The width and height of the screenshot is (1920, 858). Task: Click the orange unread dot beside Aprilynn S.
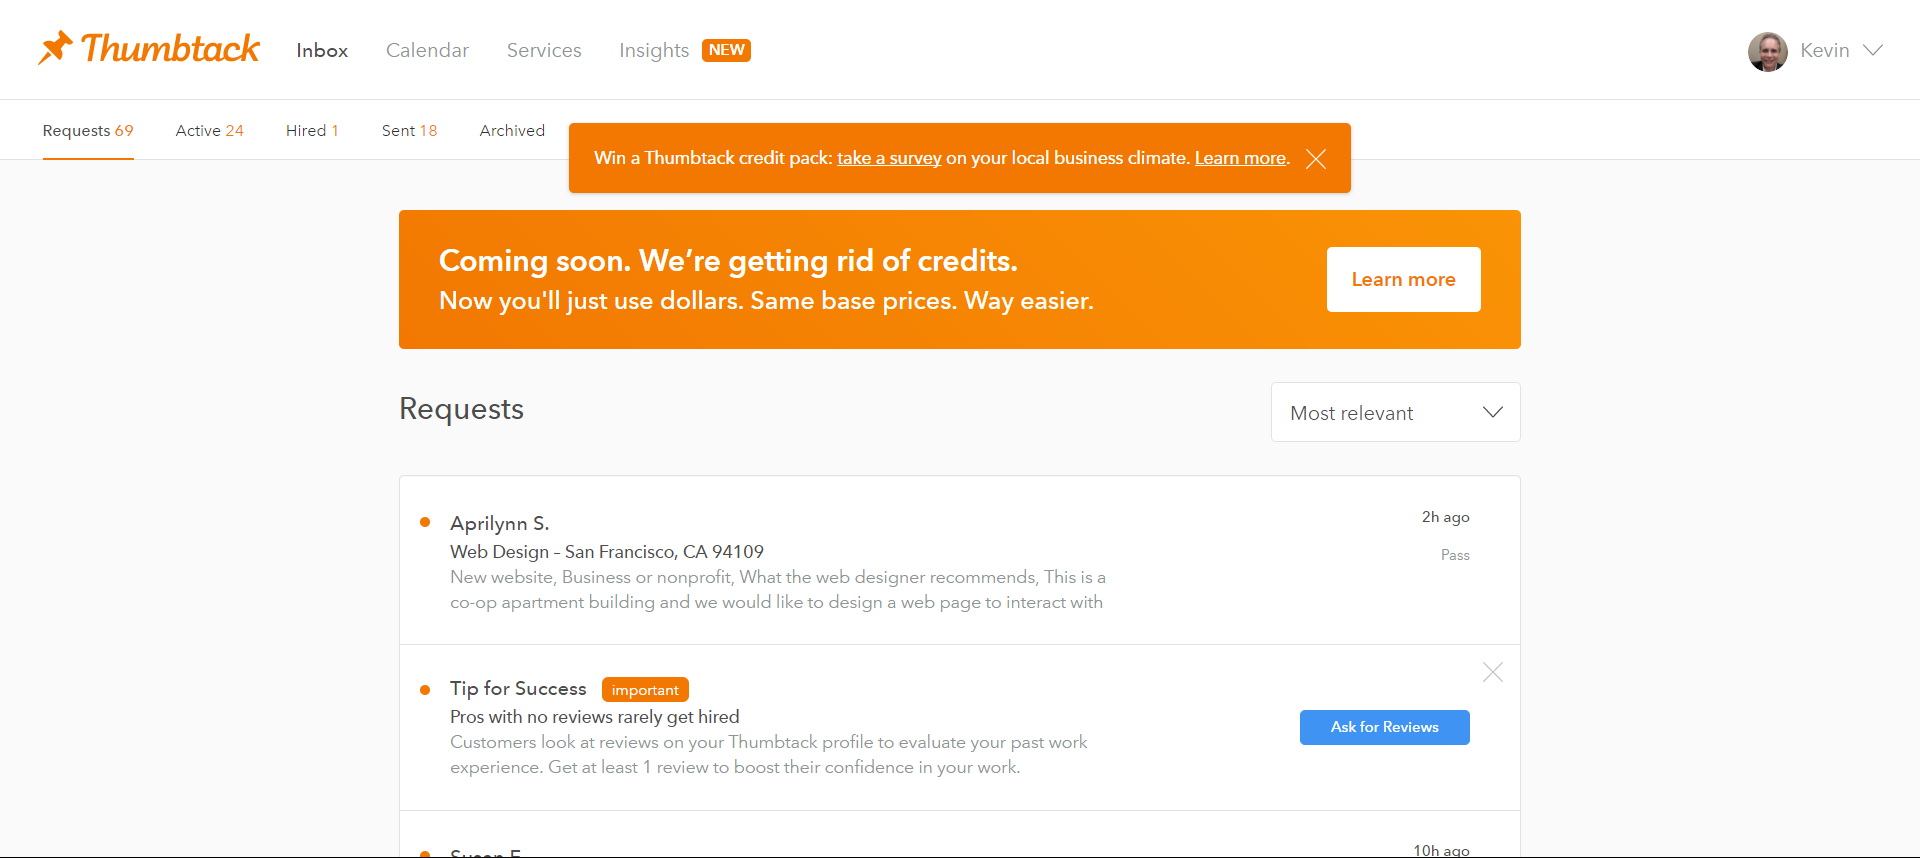pos(425,522)
